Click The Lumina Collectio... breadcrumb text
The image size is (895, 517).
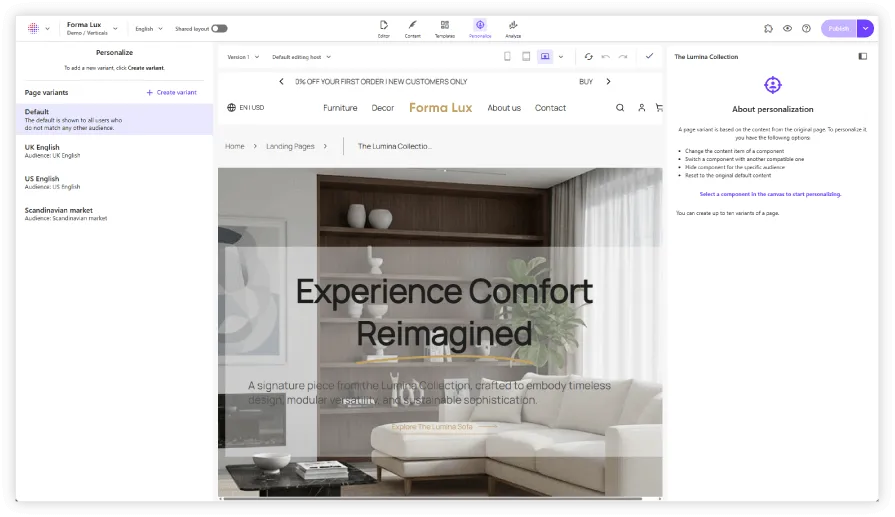click(394, 146)
